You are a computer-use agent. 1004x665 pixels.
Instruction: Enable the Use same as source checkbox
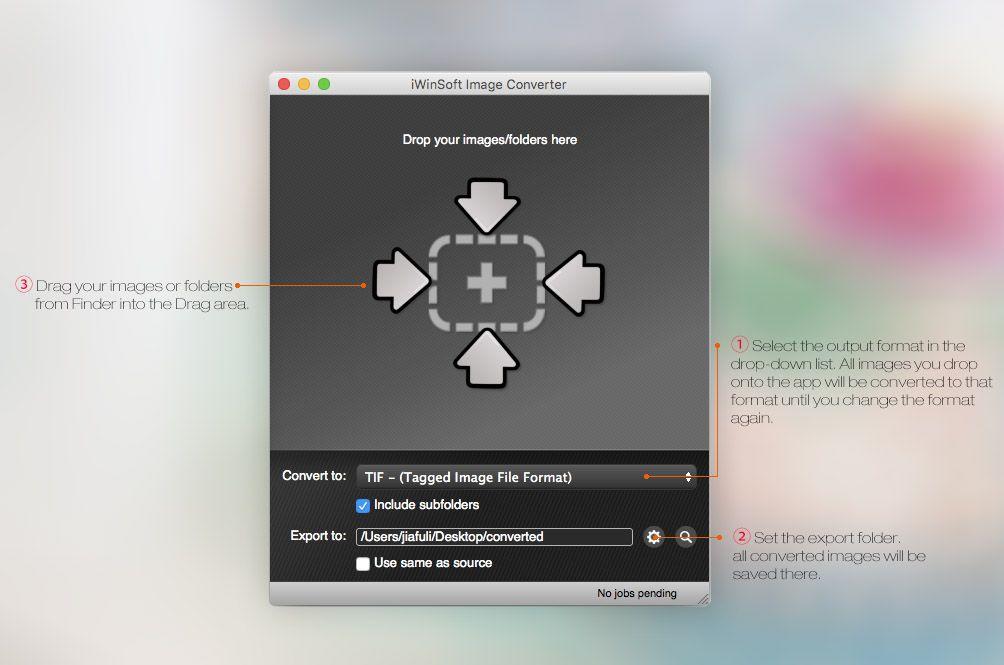(363, 563)
